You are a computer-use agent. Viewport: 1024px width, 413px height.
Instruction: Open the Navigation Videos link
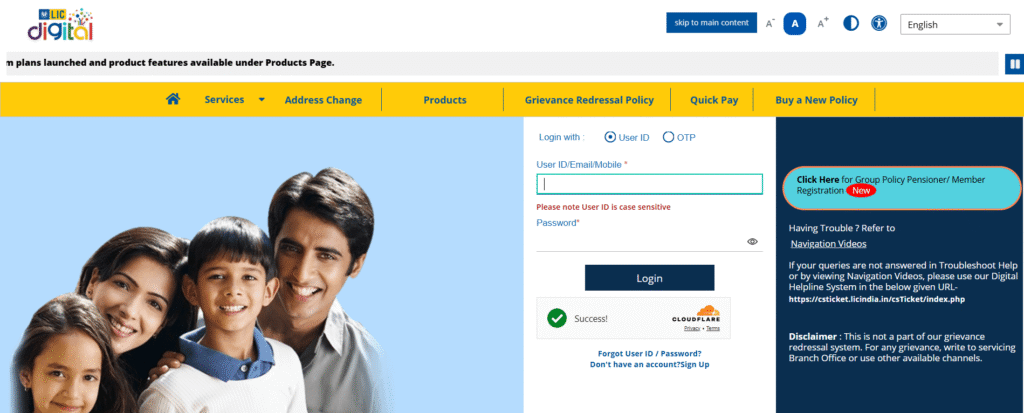[828, 244]
